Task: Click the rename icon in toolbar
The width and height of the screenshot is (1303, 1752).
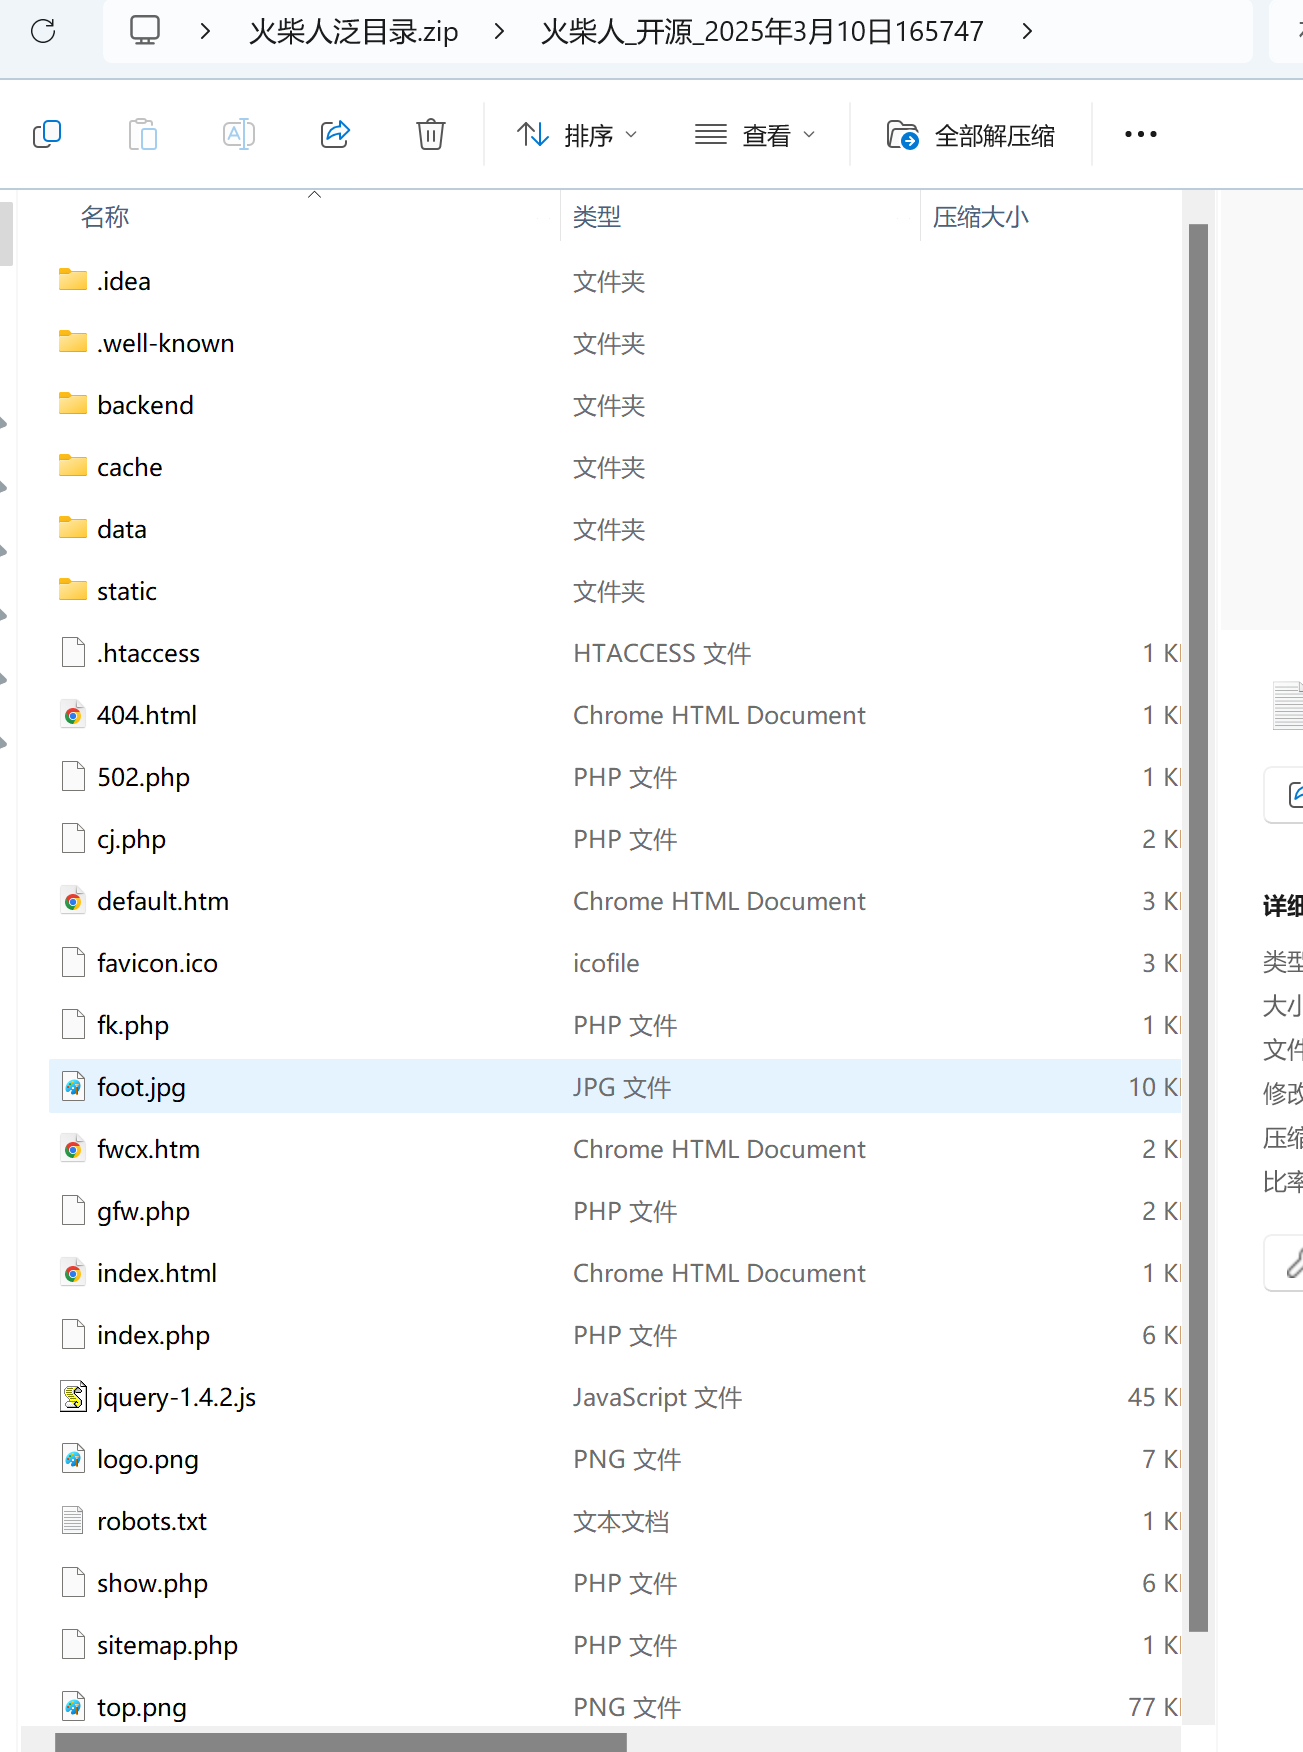Action: pyautogui.click(x=239, y=134)
